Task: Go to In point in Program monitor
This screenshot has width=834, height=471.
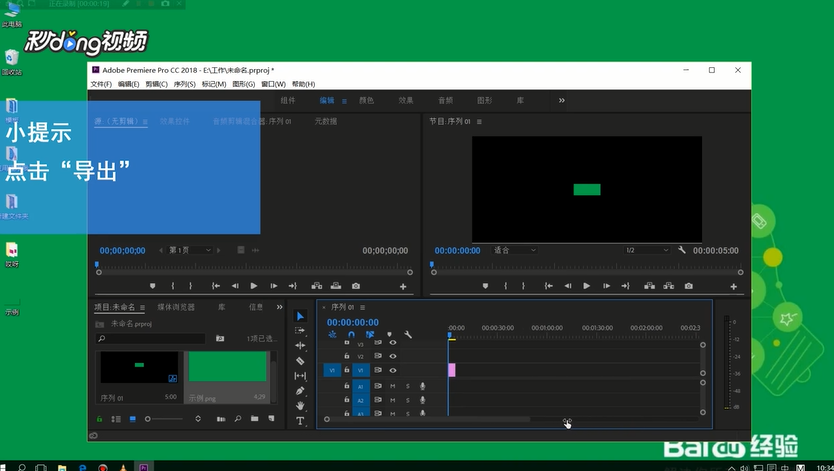Action: [x=548, y=286]
